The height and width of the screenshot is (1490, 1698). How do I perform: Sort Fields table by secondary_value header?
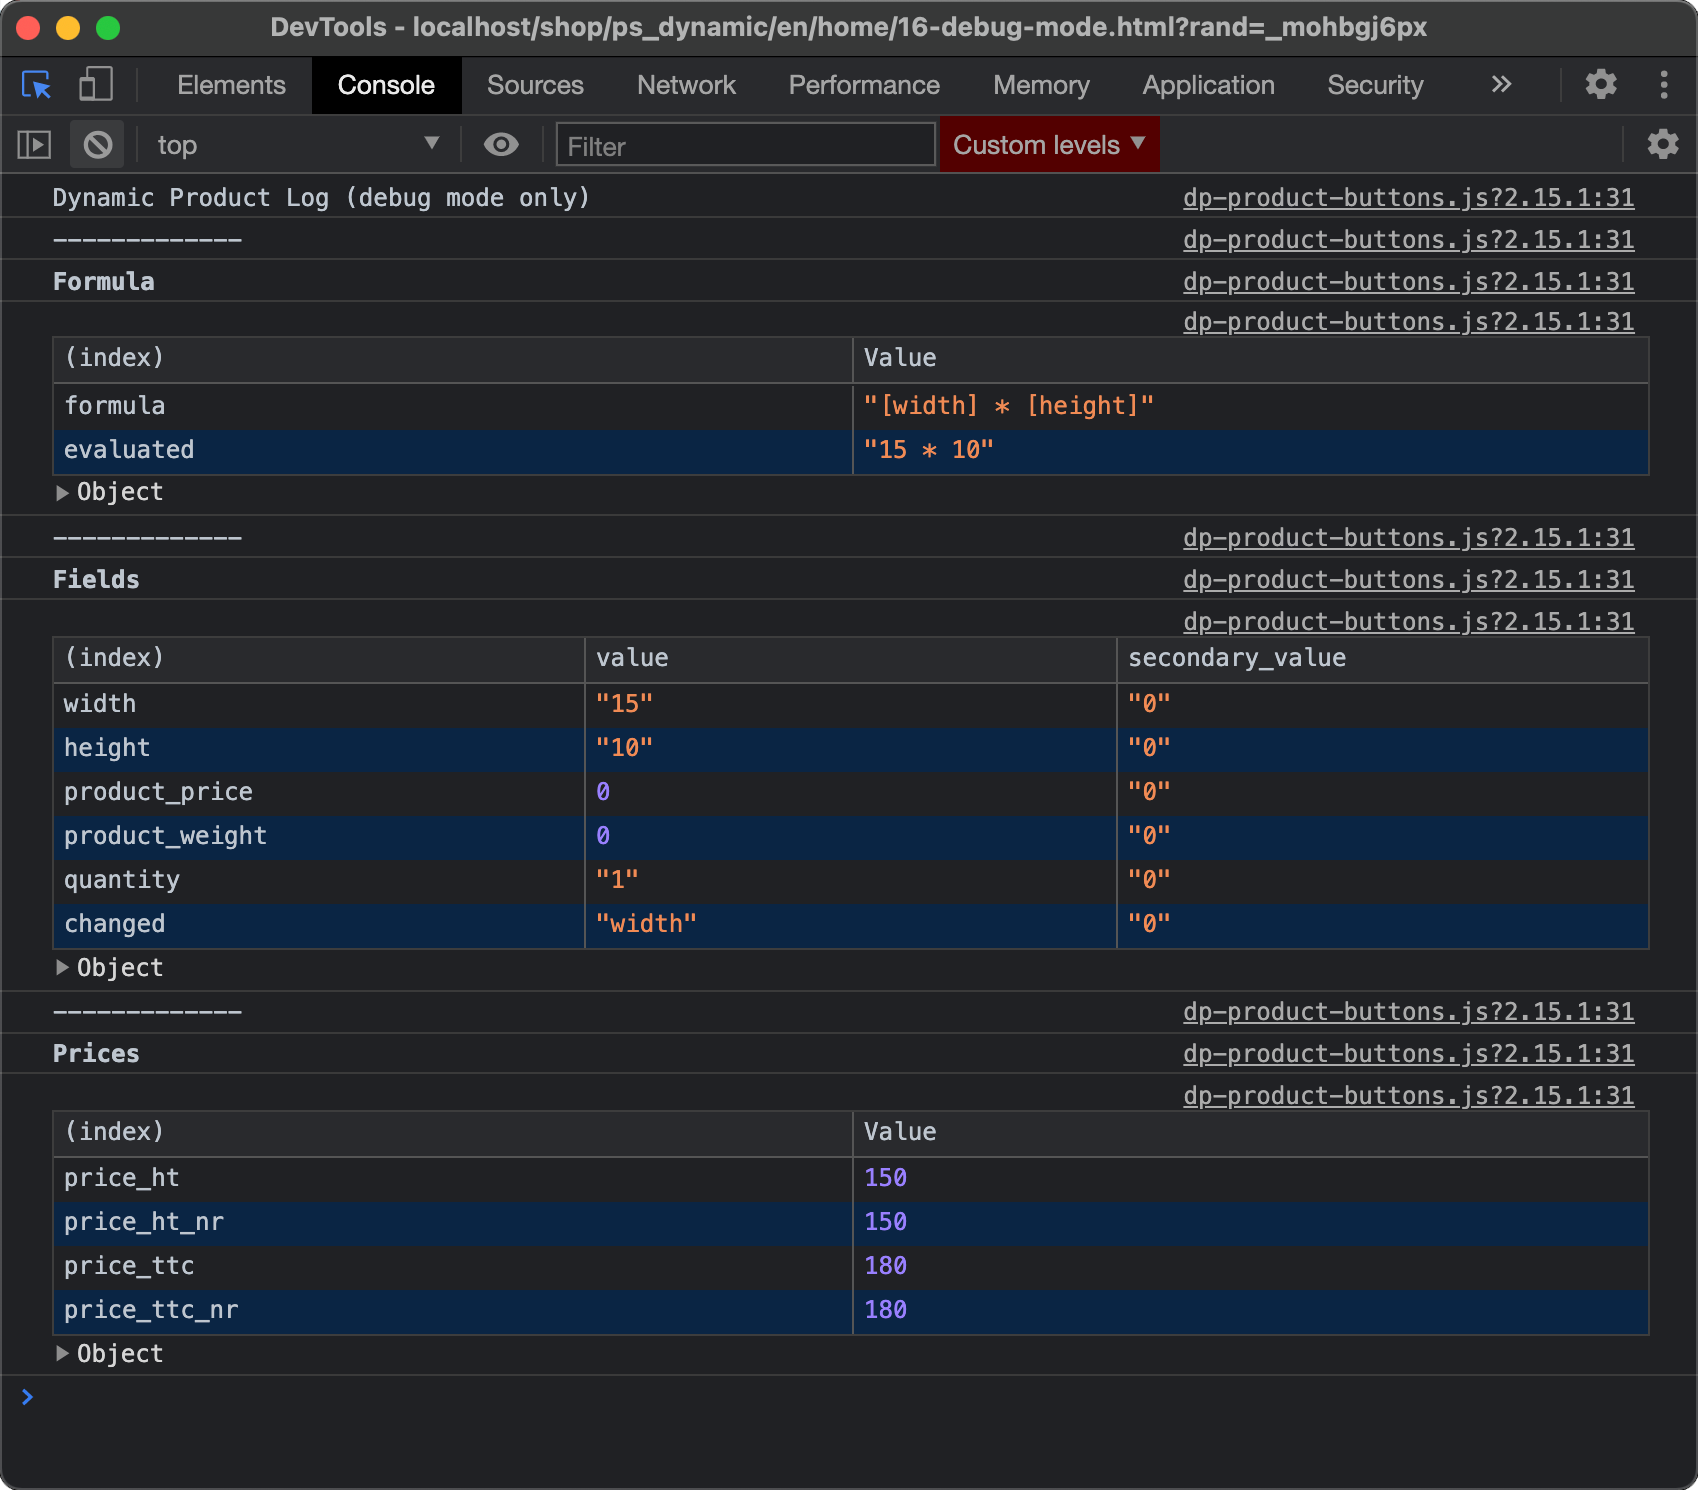click(x=1382, y=659)
